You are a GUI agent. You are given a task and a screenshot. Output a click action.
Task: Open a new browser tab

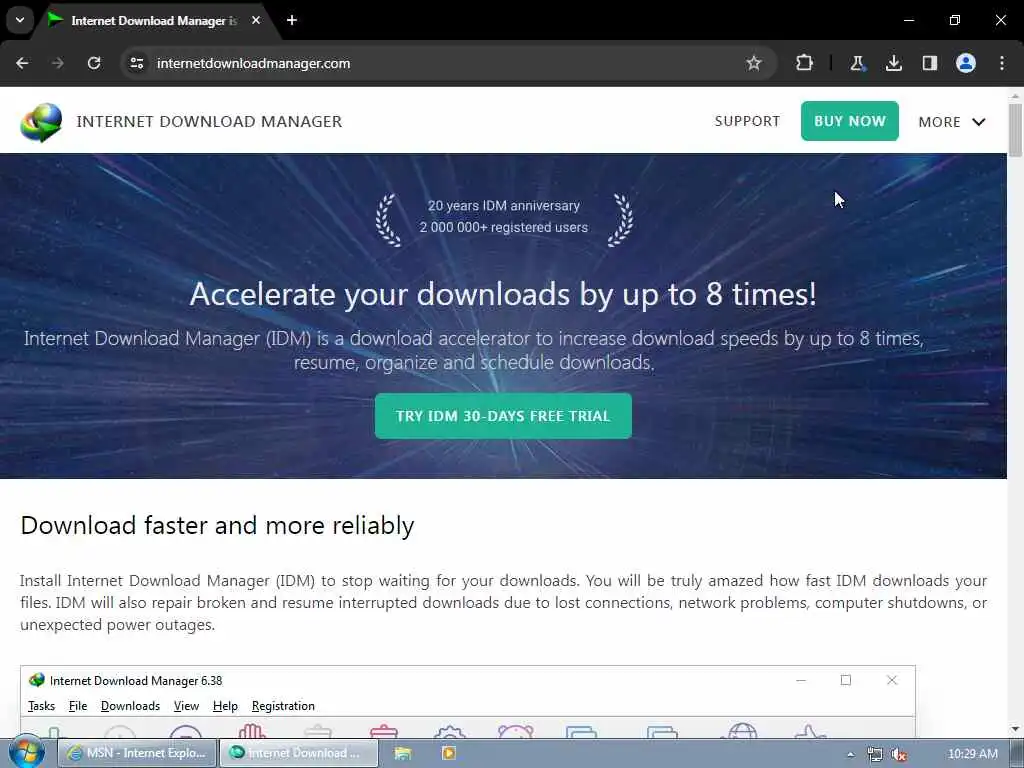pos(292,20)
